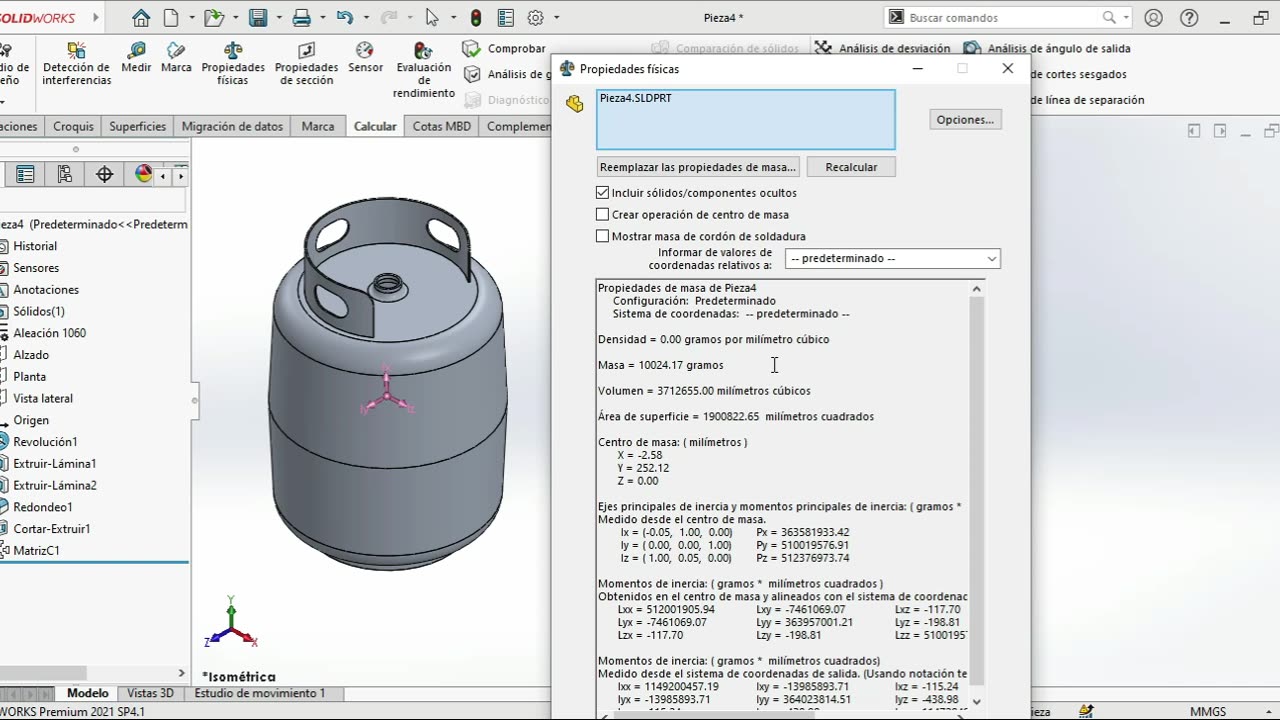Open the user login account icon

(x=1153, y=17)
